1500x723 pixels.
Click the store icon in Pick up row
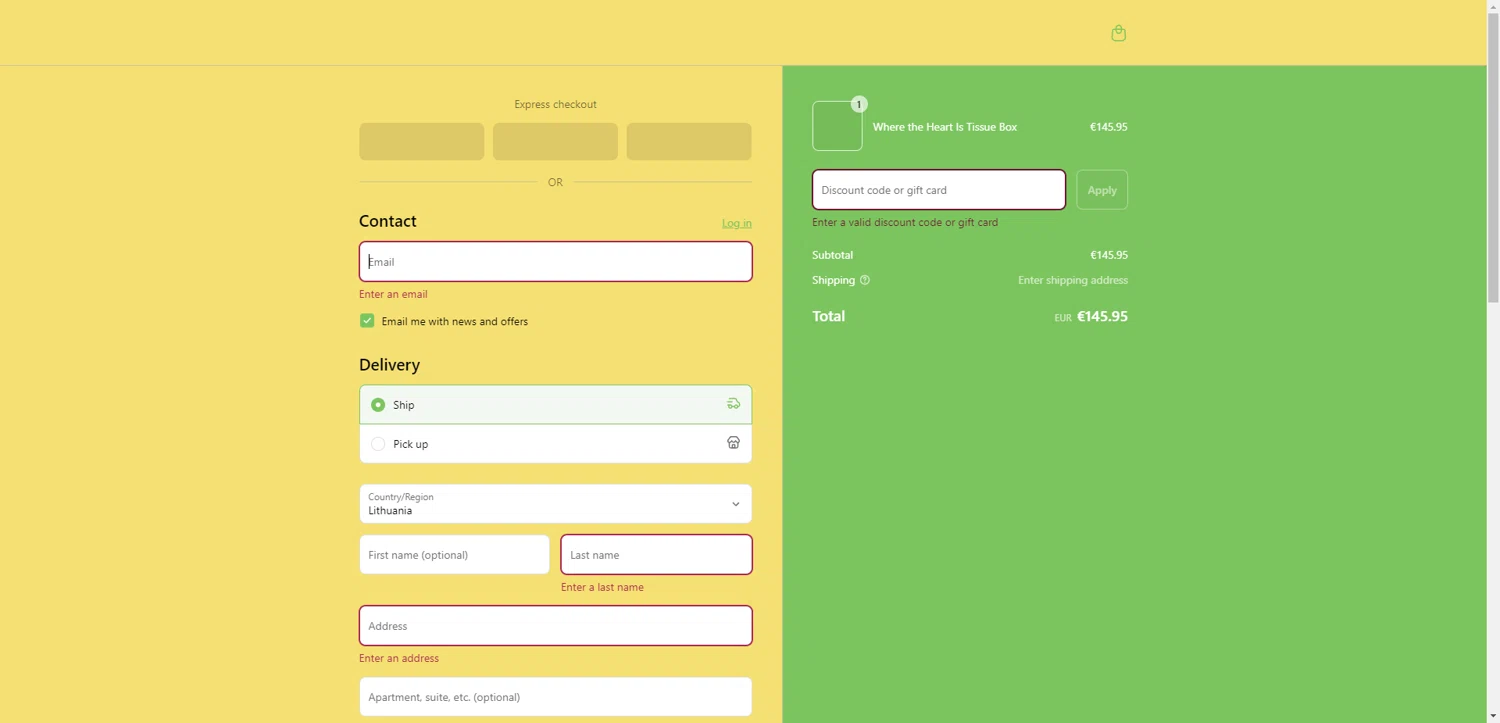pyautogui.click(x=733, y=443)
